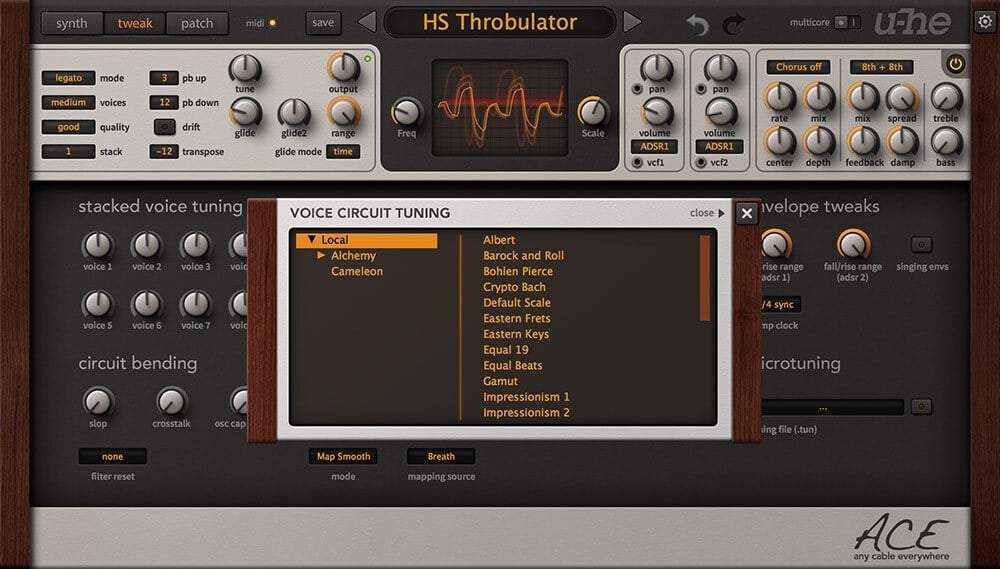The image size is (1000, 569).
Task: Switch to the tweak tab
Action: pyautogui.click(x=135, y=24)
